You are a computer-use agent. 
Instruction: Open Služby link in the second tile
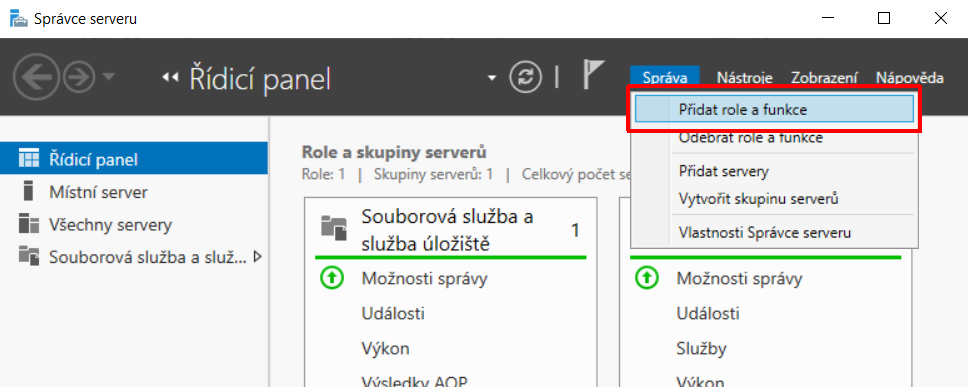pyautogui.click(x=701, y=349)
